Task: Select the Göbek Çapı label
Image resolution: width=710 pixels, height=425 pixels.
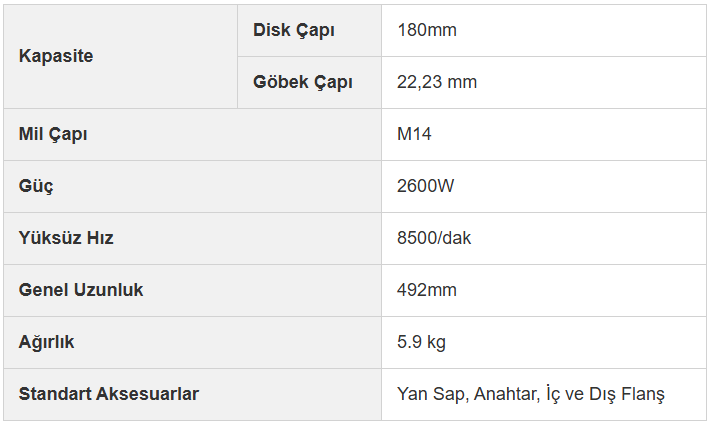Action: point(302,82)
